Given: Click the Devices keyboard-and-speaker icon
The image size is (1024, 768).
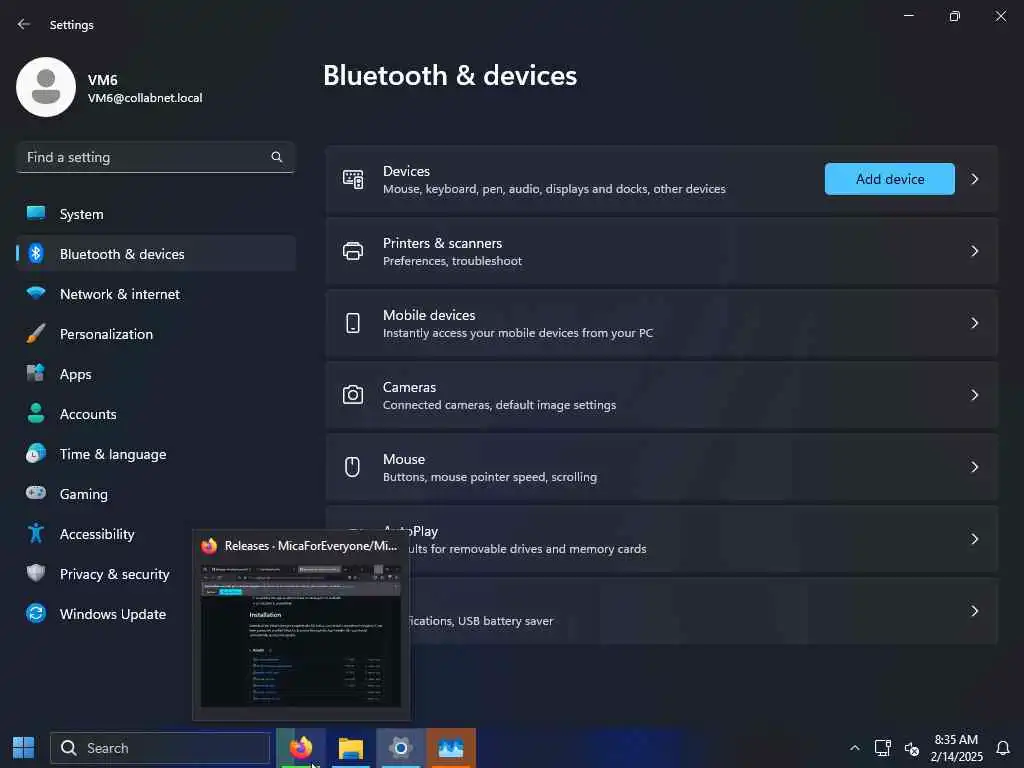Looking at the screenshot, I should click(x=353, y=179).
